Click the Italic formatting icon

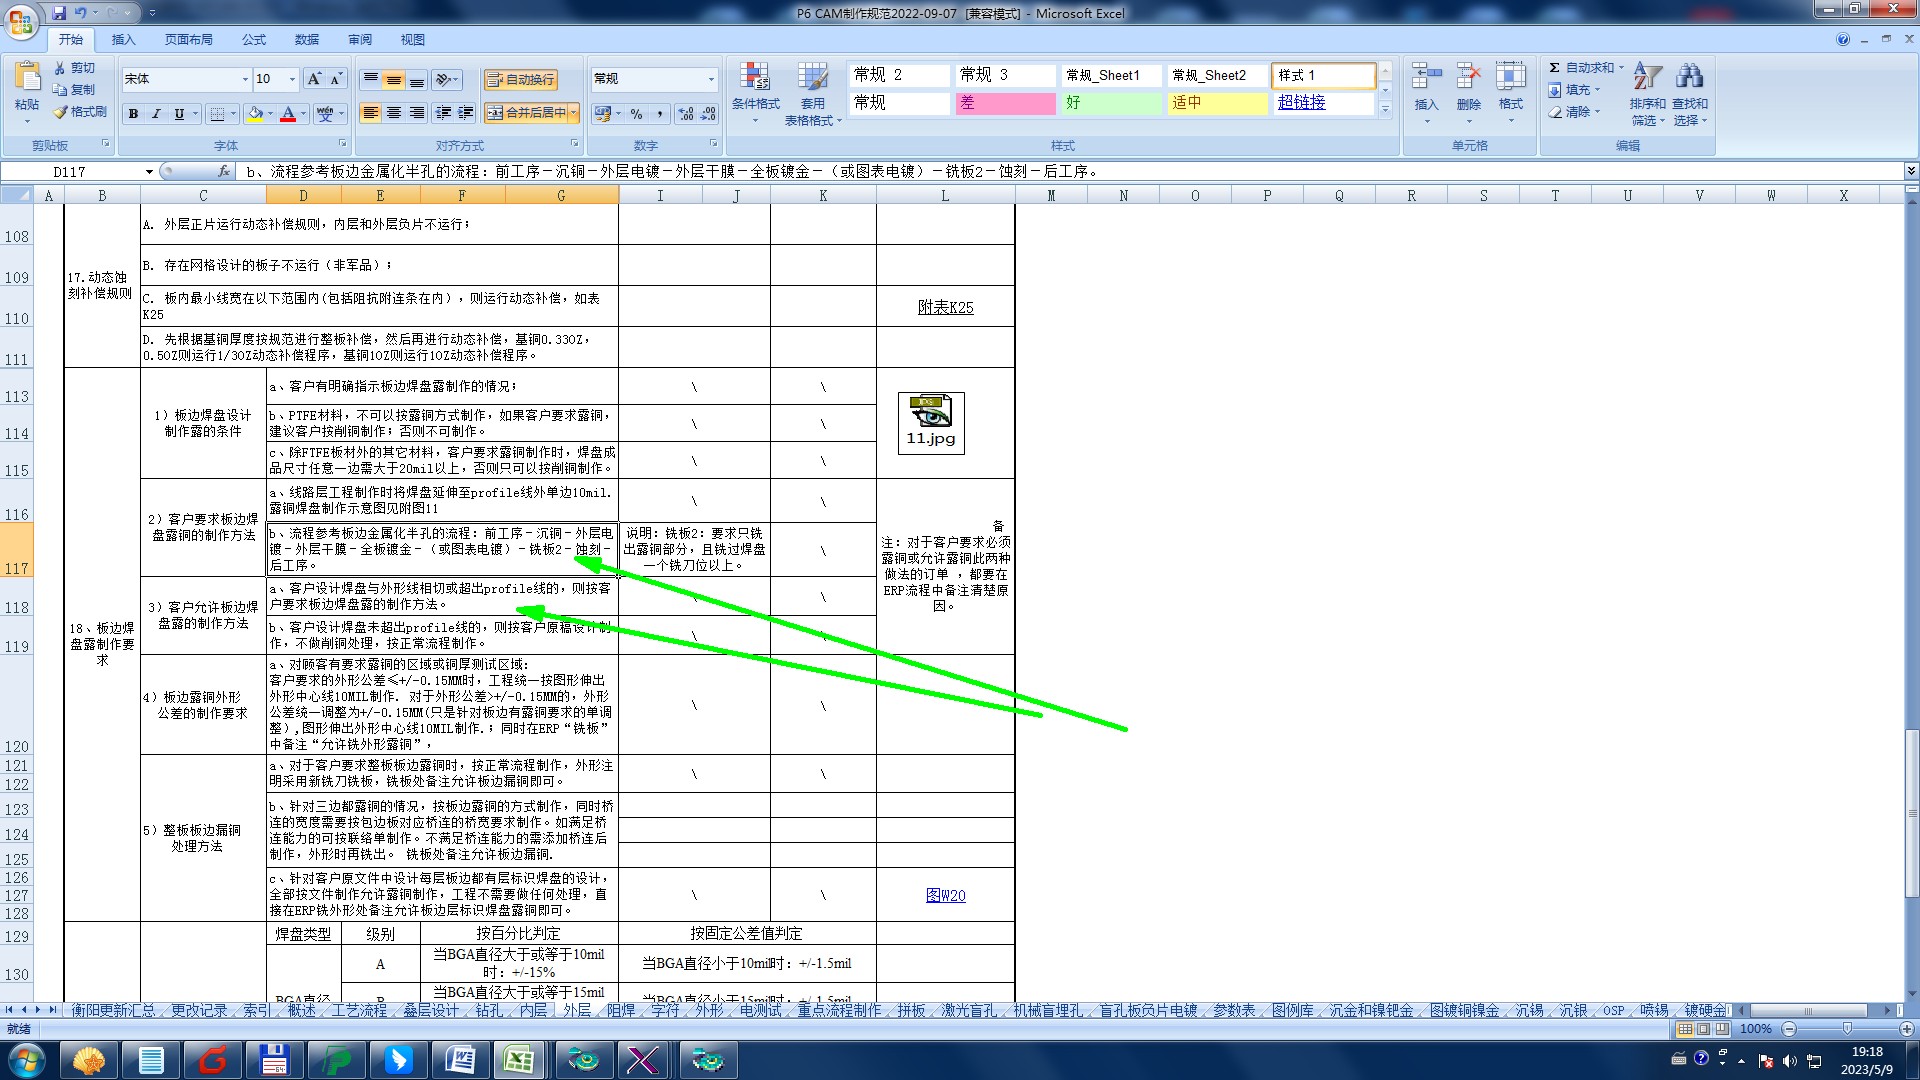click(x=156, y=114)
